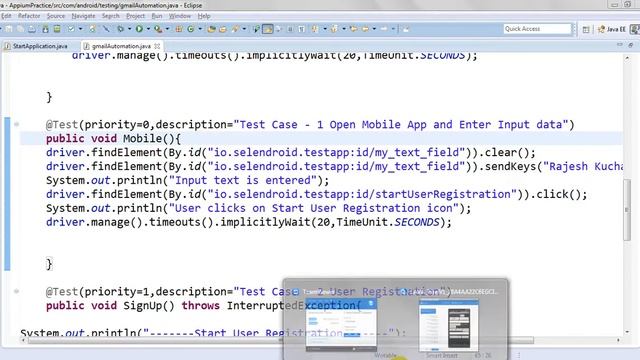Open the Source menu
This screenshot has width=640, height=360.
(56, 16)
